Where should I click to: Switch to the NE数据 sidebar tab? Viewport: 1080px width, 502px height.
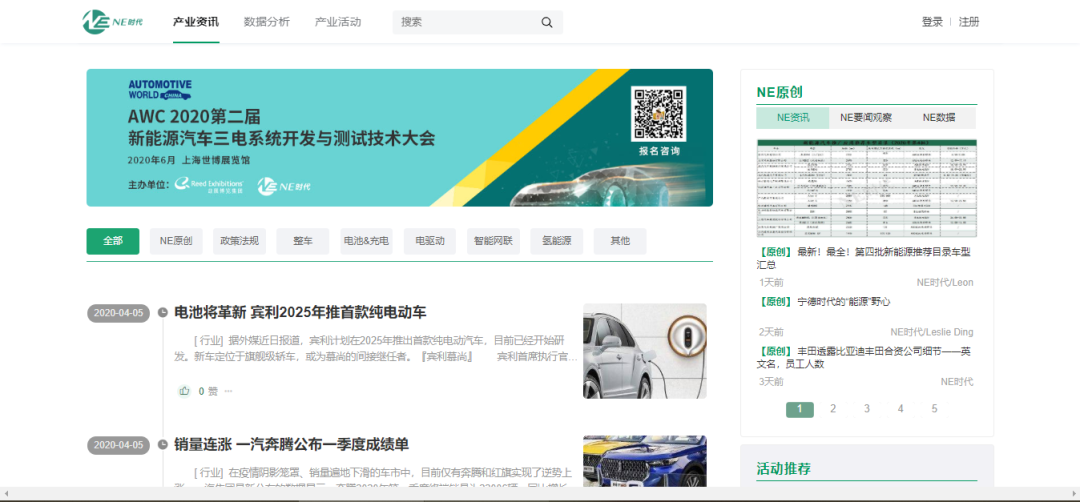point(939,118)
